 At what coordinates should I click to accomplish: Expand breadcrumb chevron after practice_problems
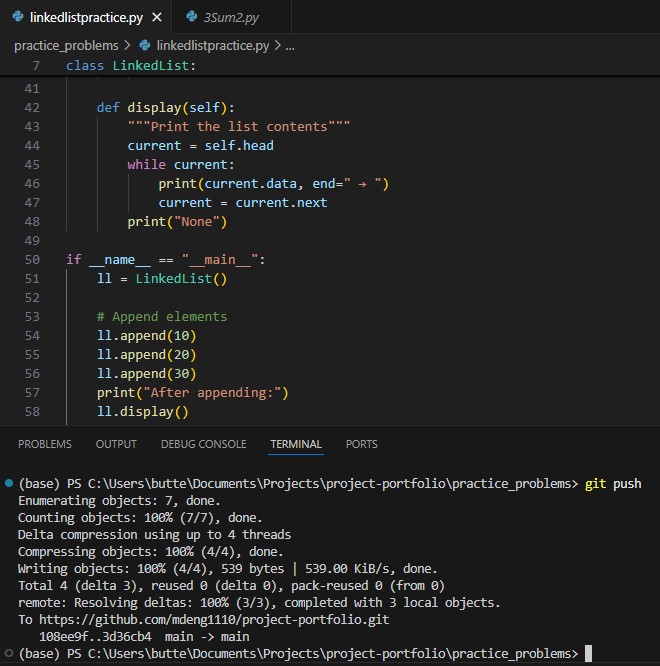point(127,45)
